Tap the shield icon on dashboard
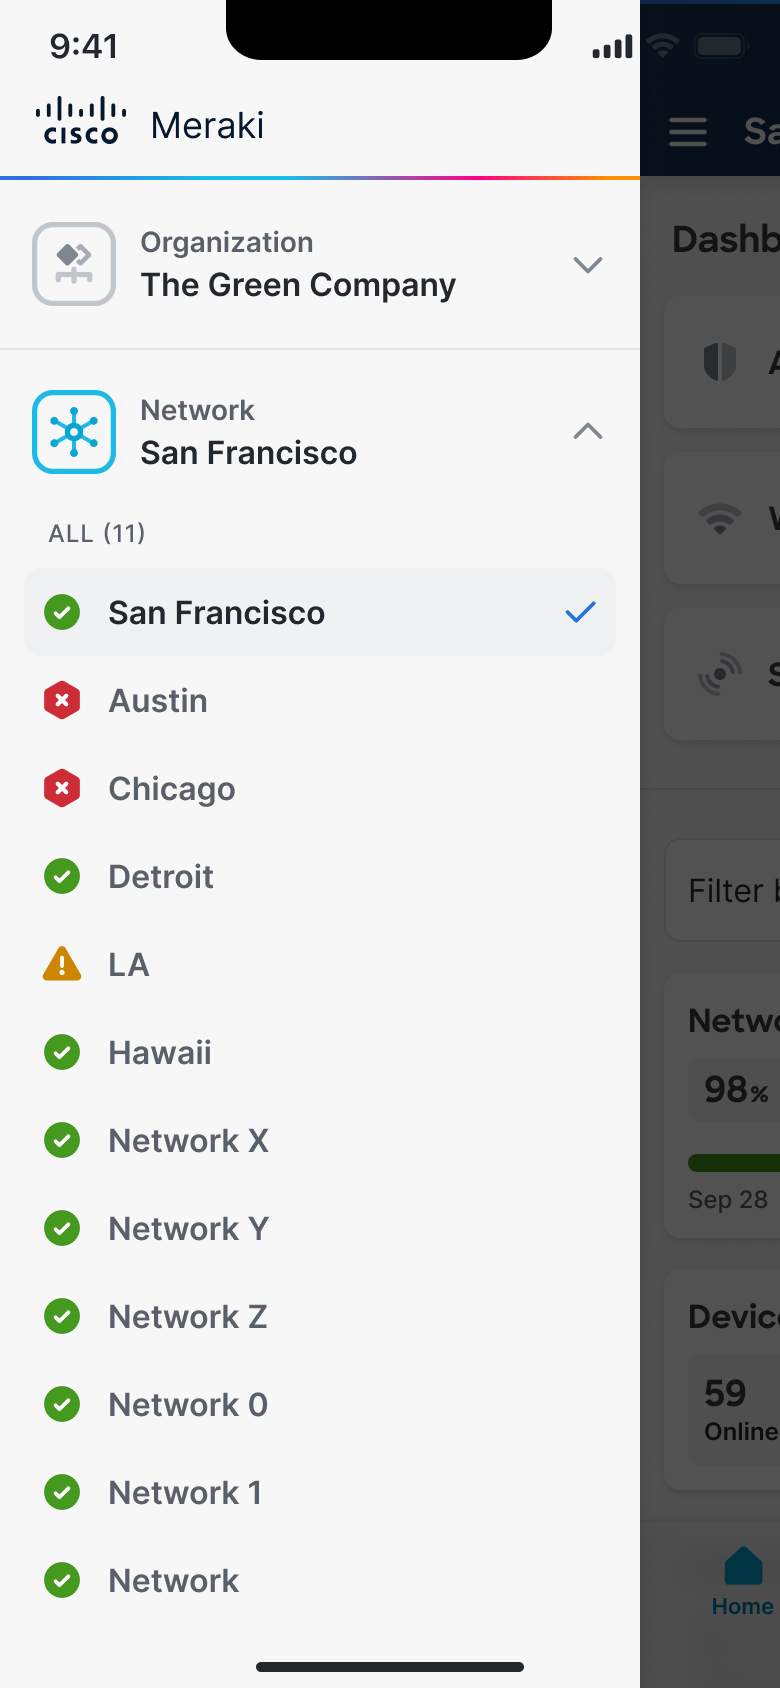Image resolution: width=780 pixels, height=1688 pixels. pos(719,362)
